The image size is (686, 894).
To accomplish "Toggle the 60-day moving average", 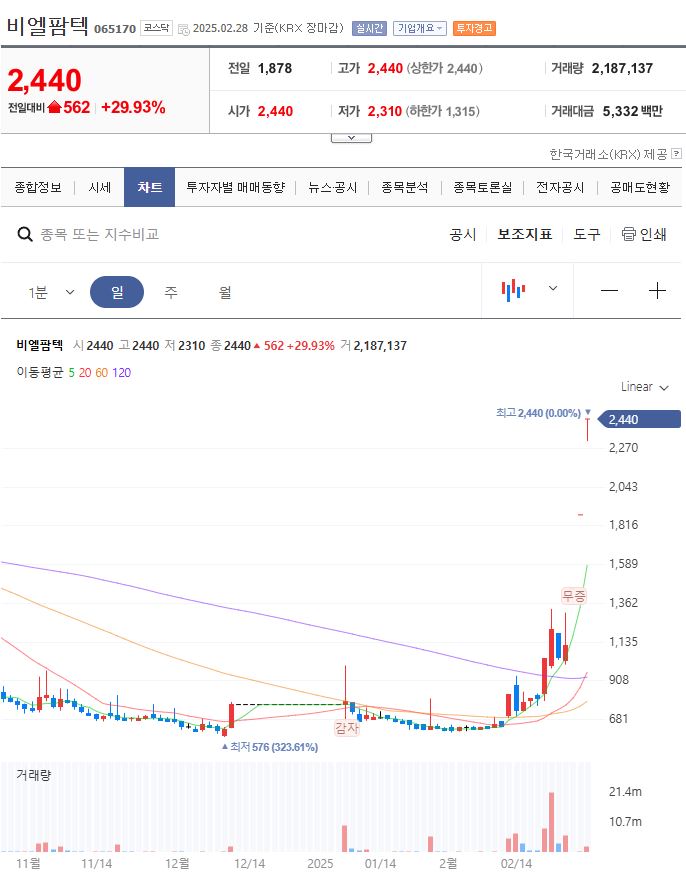I will pyautogui.click(x=102, y=373).
